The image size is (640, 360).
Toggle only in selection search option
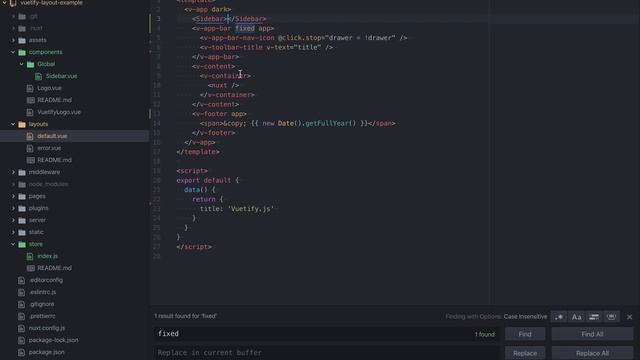tap(594, 317)
